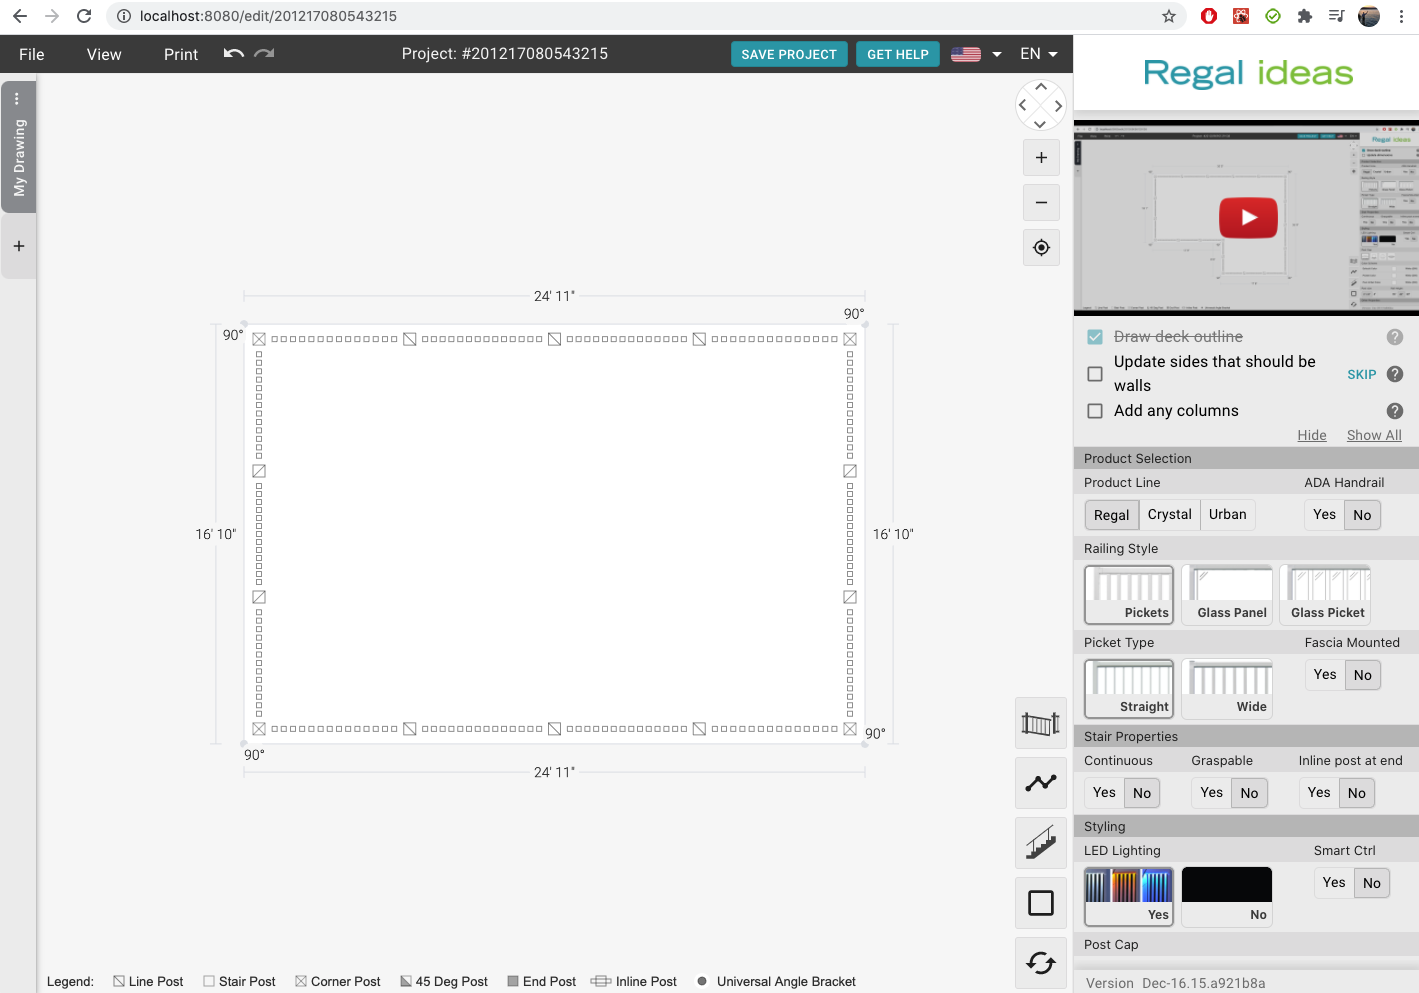Choose Glass Picket railing style
This screenshot has width=1419, height=993.
tap(1325, 595)
